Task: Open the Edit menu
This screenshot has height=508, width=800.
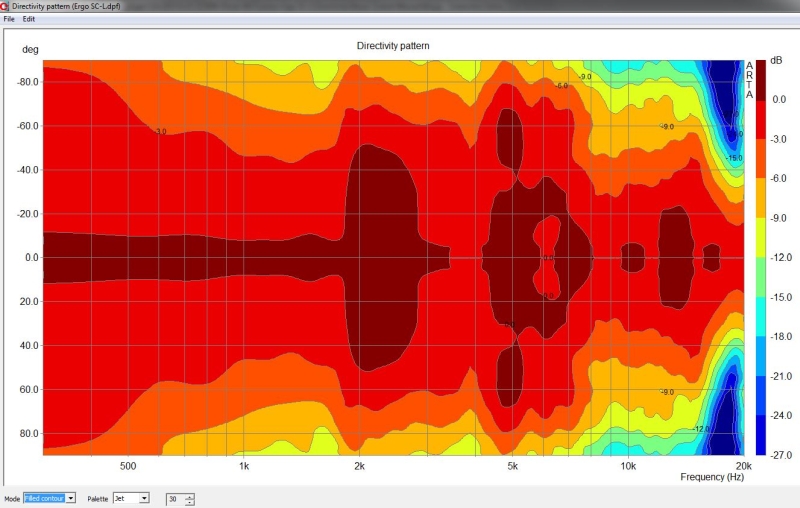Action: click(29, 19)
